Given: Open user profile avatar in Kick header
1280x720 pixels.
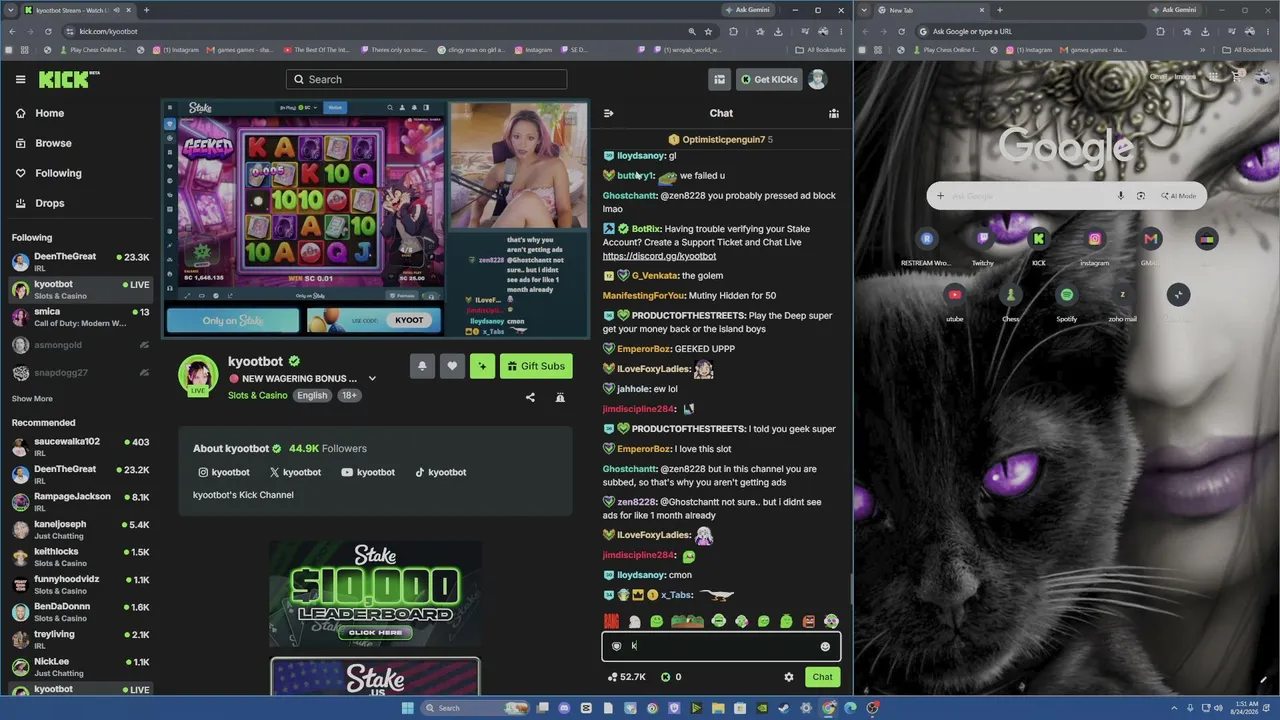Looking at the screenshot, I should [817, 79].
